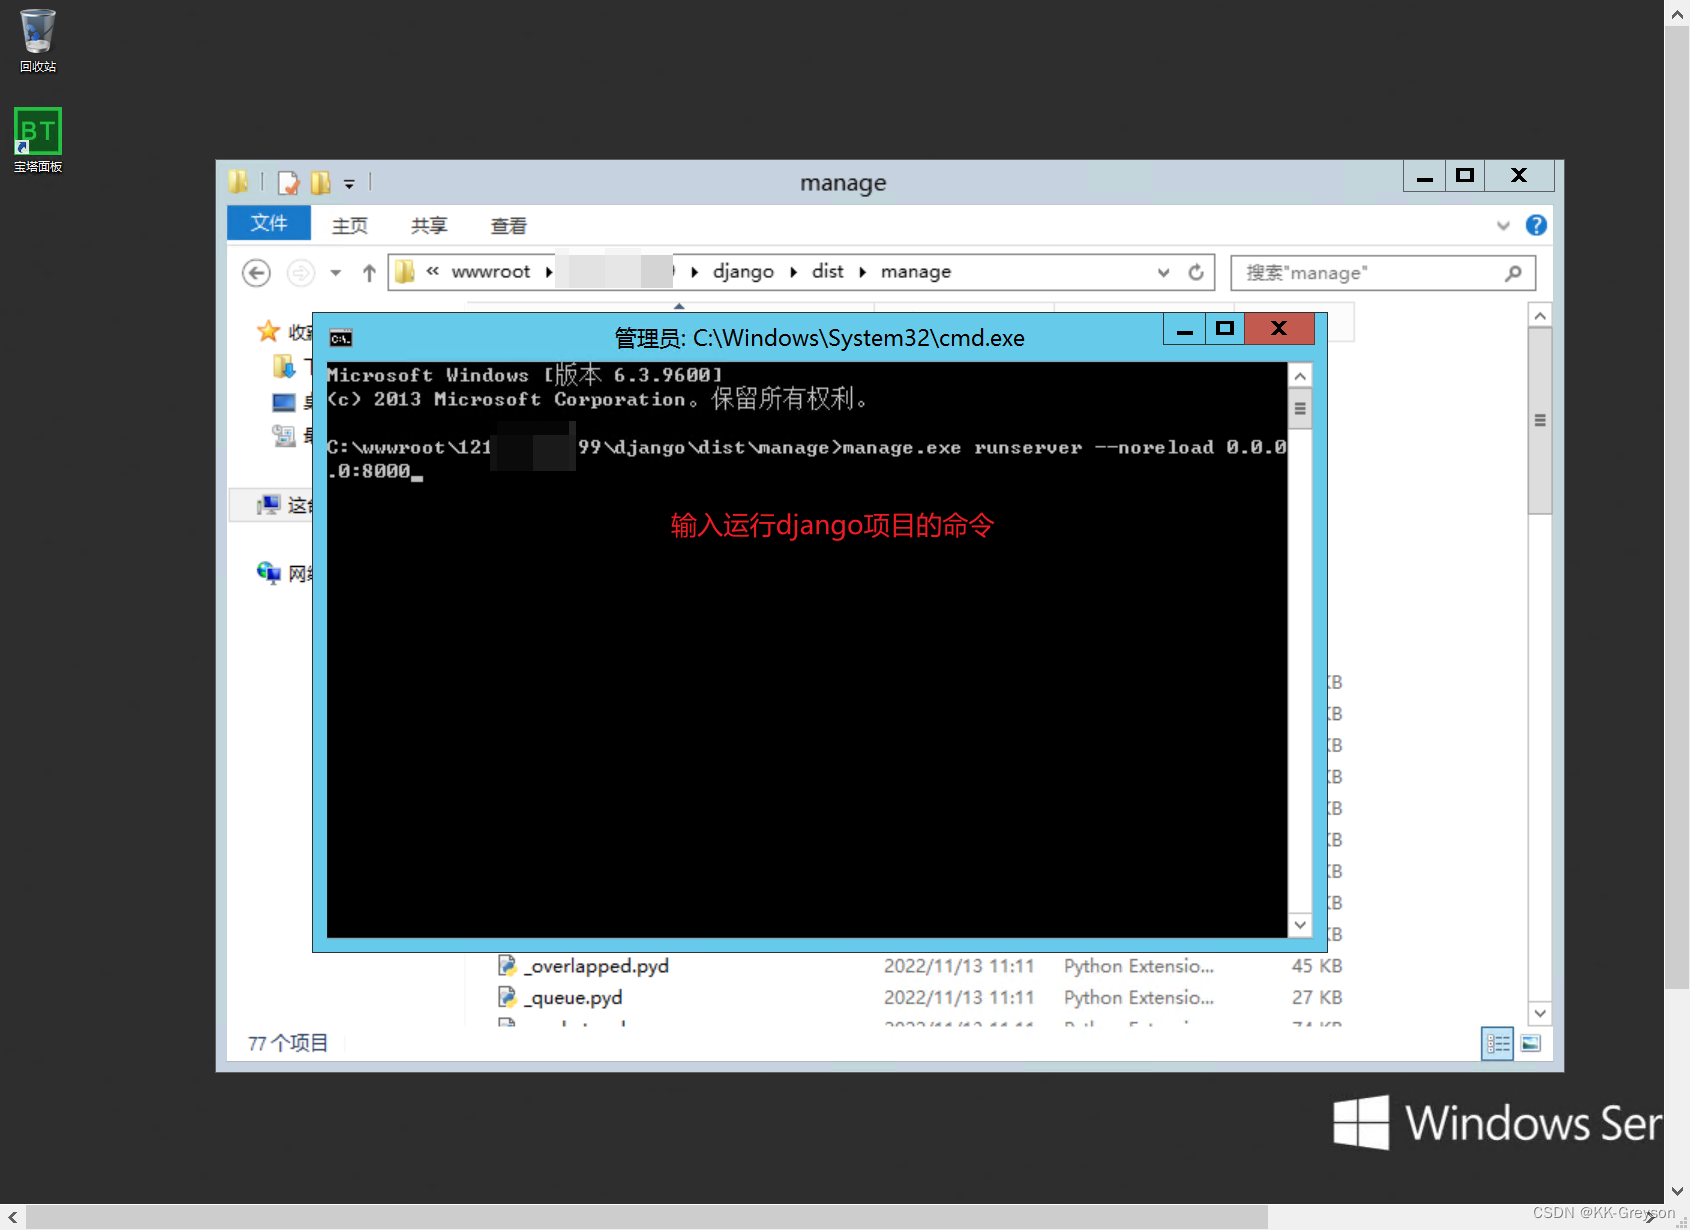Click the New Folder quick access icon

[321, 183]
